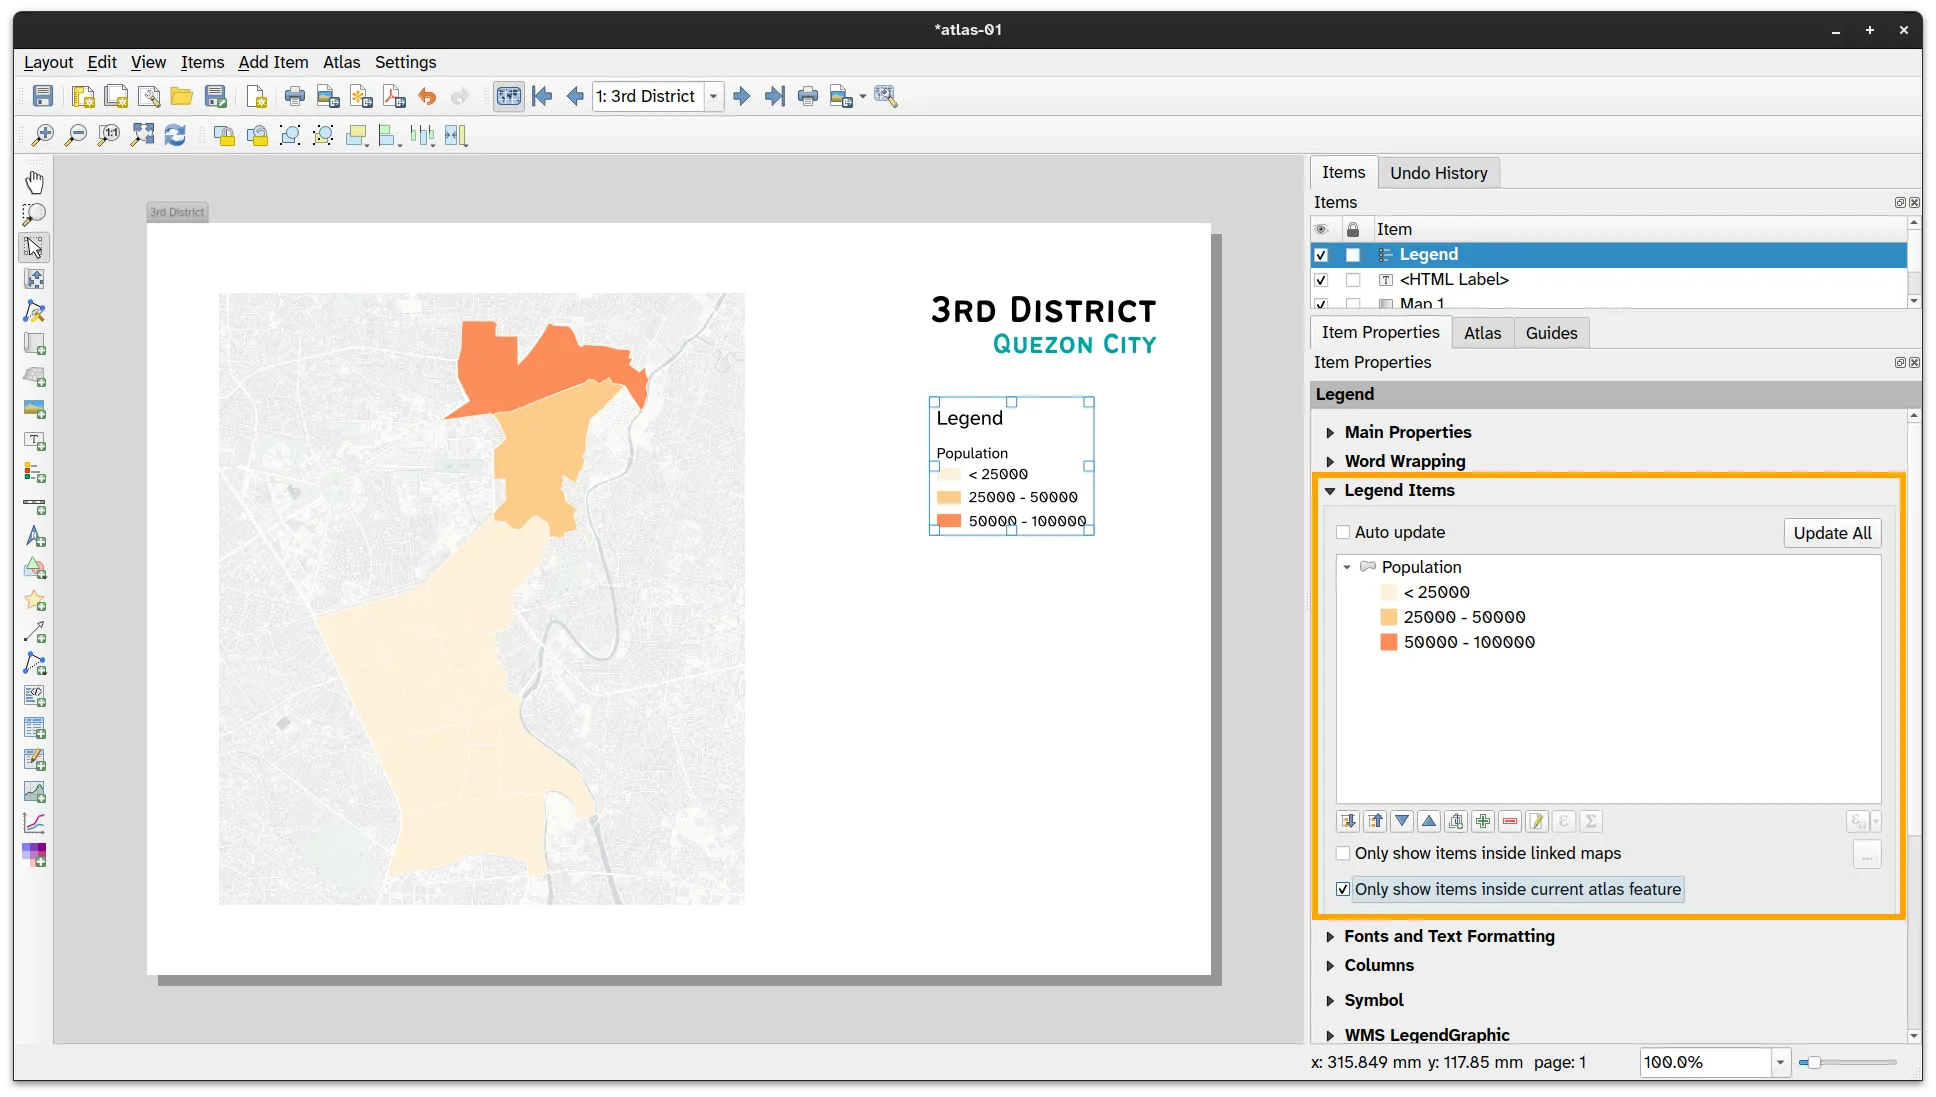Open the Atlas menu
Viewport: 1936px width, 1097px height.
pyautogui.click(x=341, y=62)
